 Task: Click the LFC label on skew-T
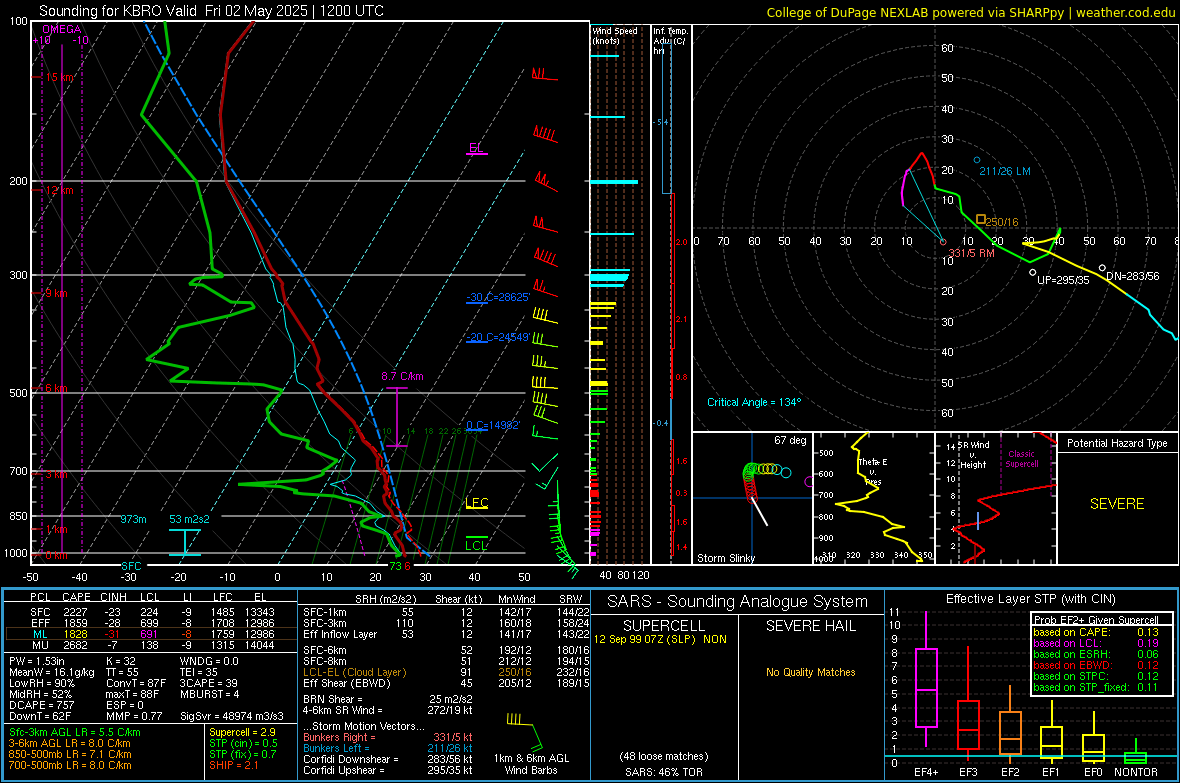click(x=476, y=503)
